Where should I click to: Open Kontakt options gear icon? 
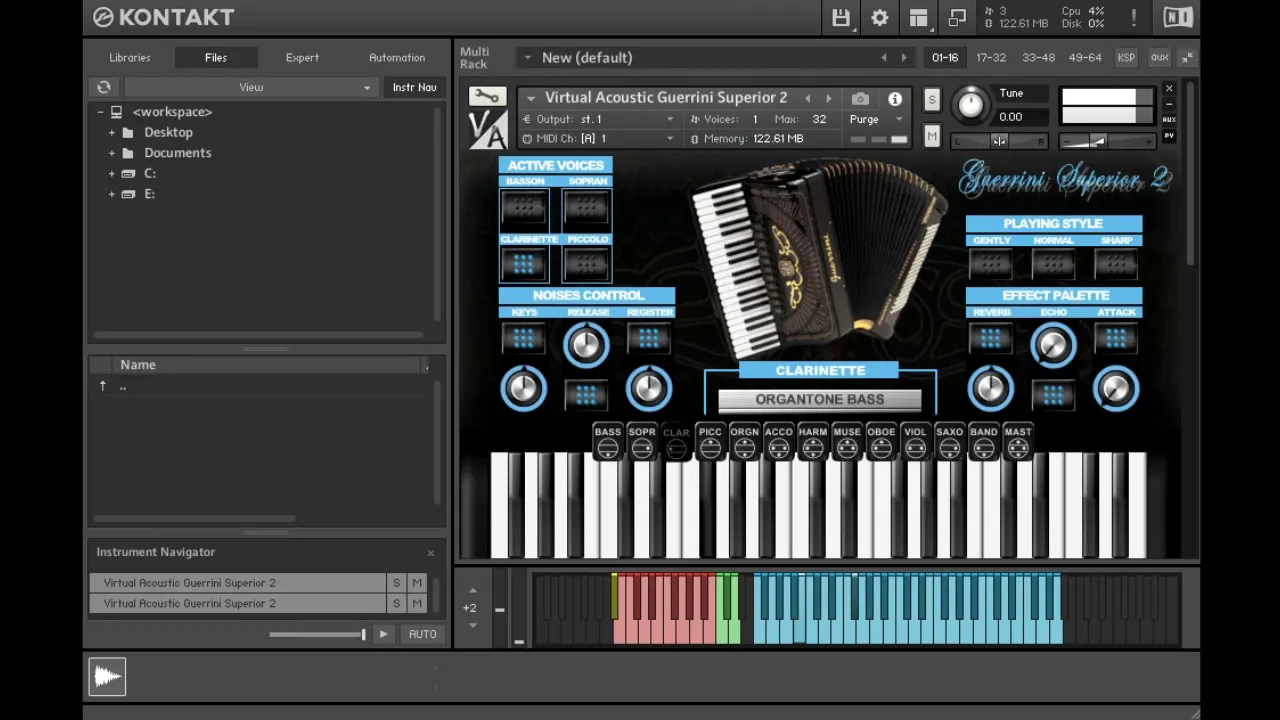pos(879,18)
